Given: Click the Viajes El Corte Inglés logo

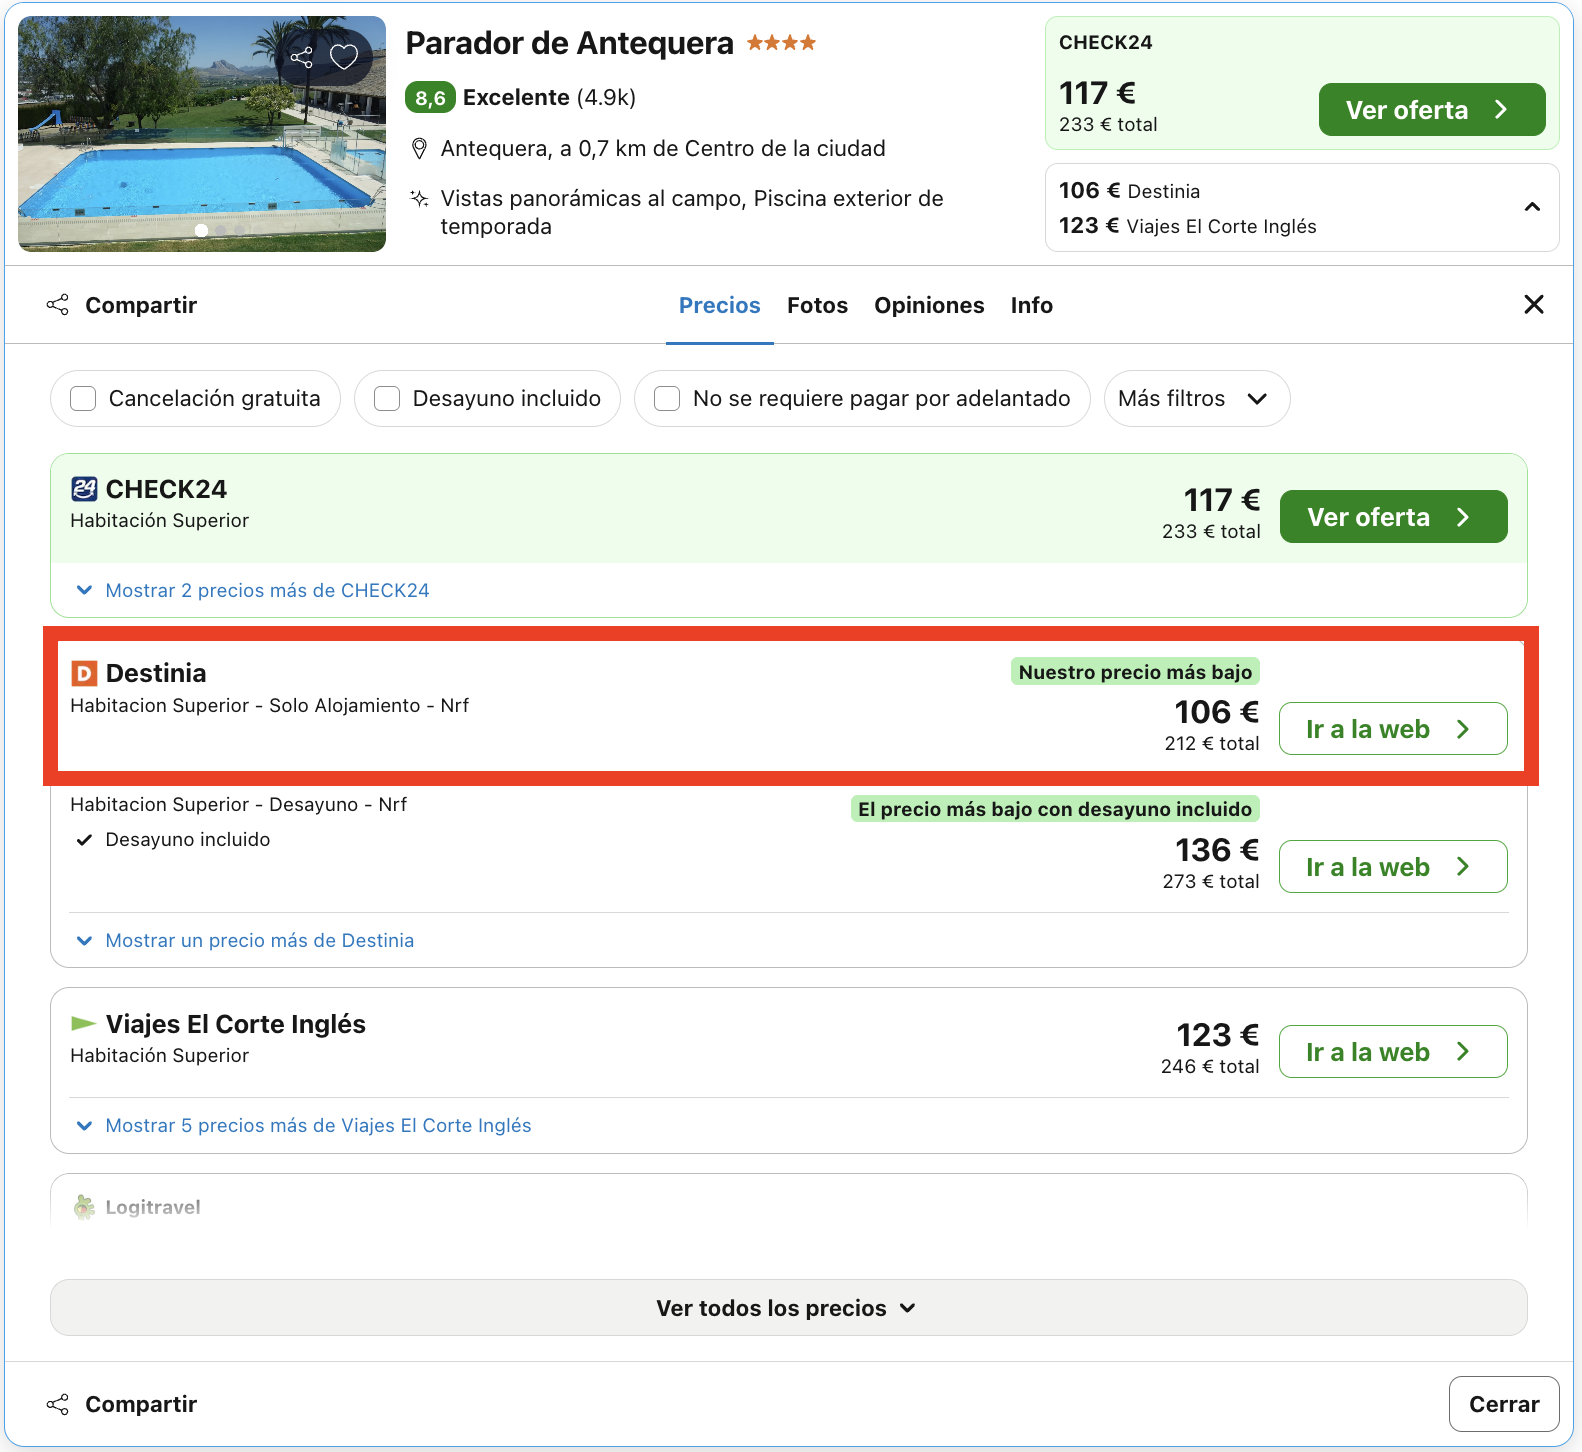Looking at the screenshot, I should pos(84,1023).
